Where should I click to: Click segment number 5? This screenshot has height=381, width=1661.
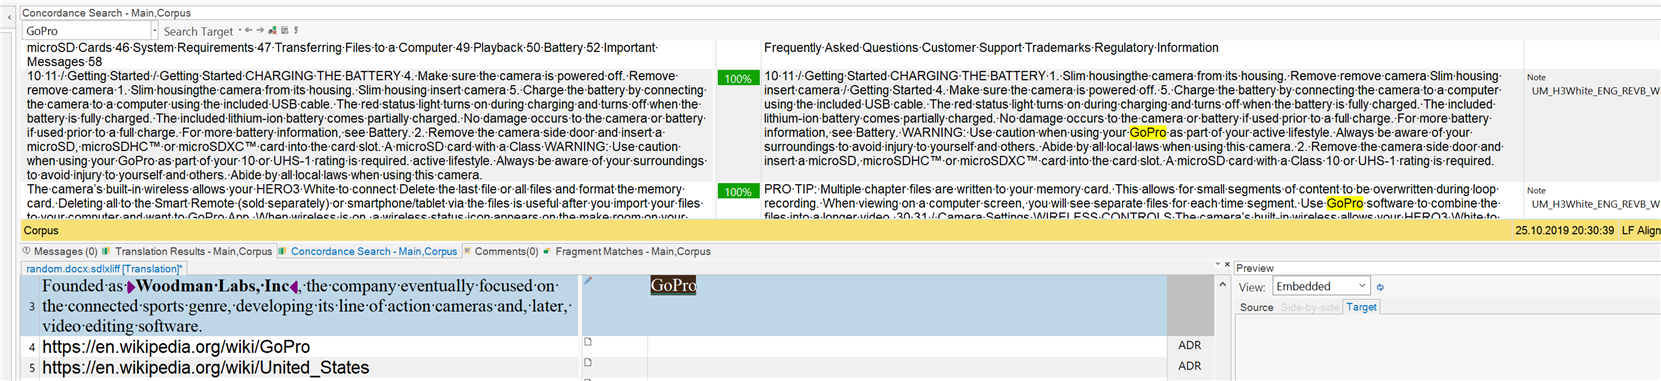[x=31, y=368]
